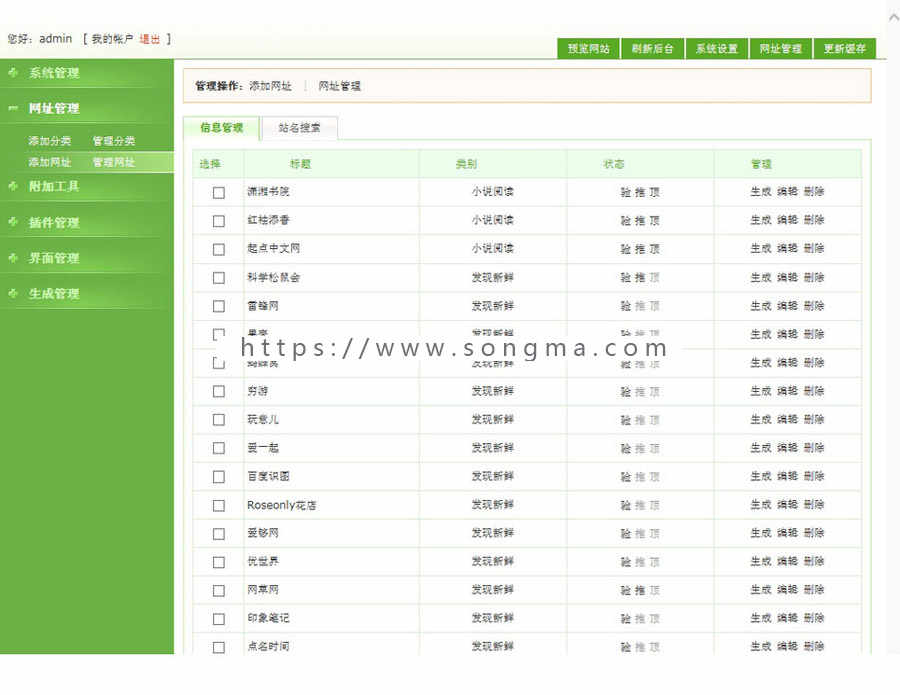The image size is (900, 695).
Task: Click 生成 for the 潇湘书院 row
Action: tap(761, 192)
